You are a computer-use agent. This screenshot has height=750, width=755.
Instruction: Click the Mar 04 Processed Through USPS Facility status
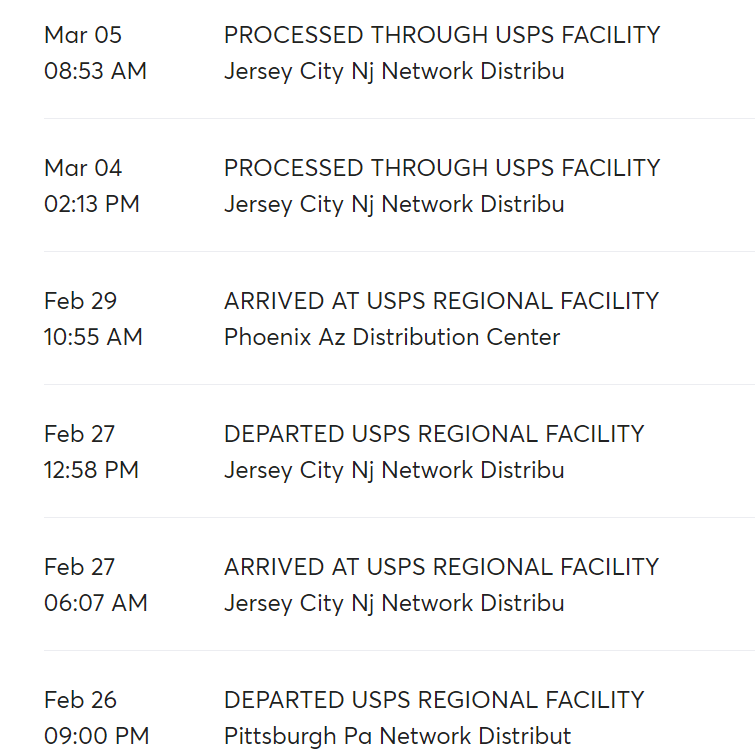click(442, 168)
